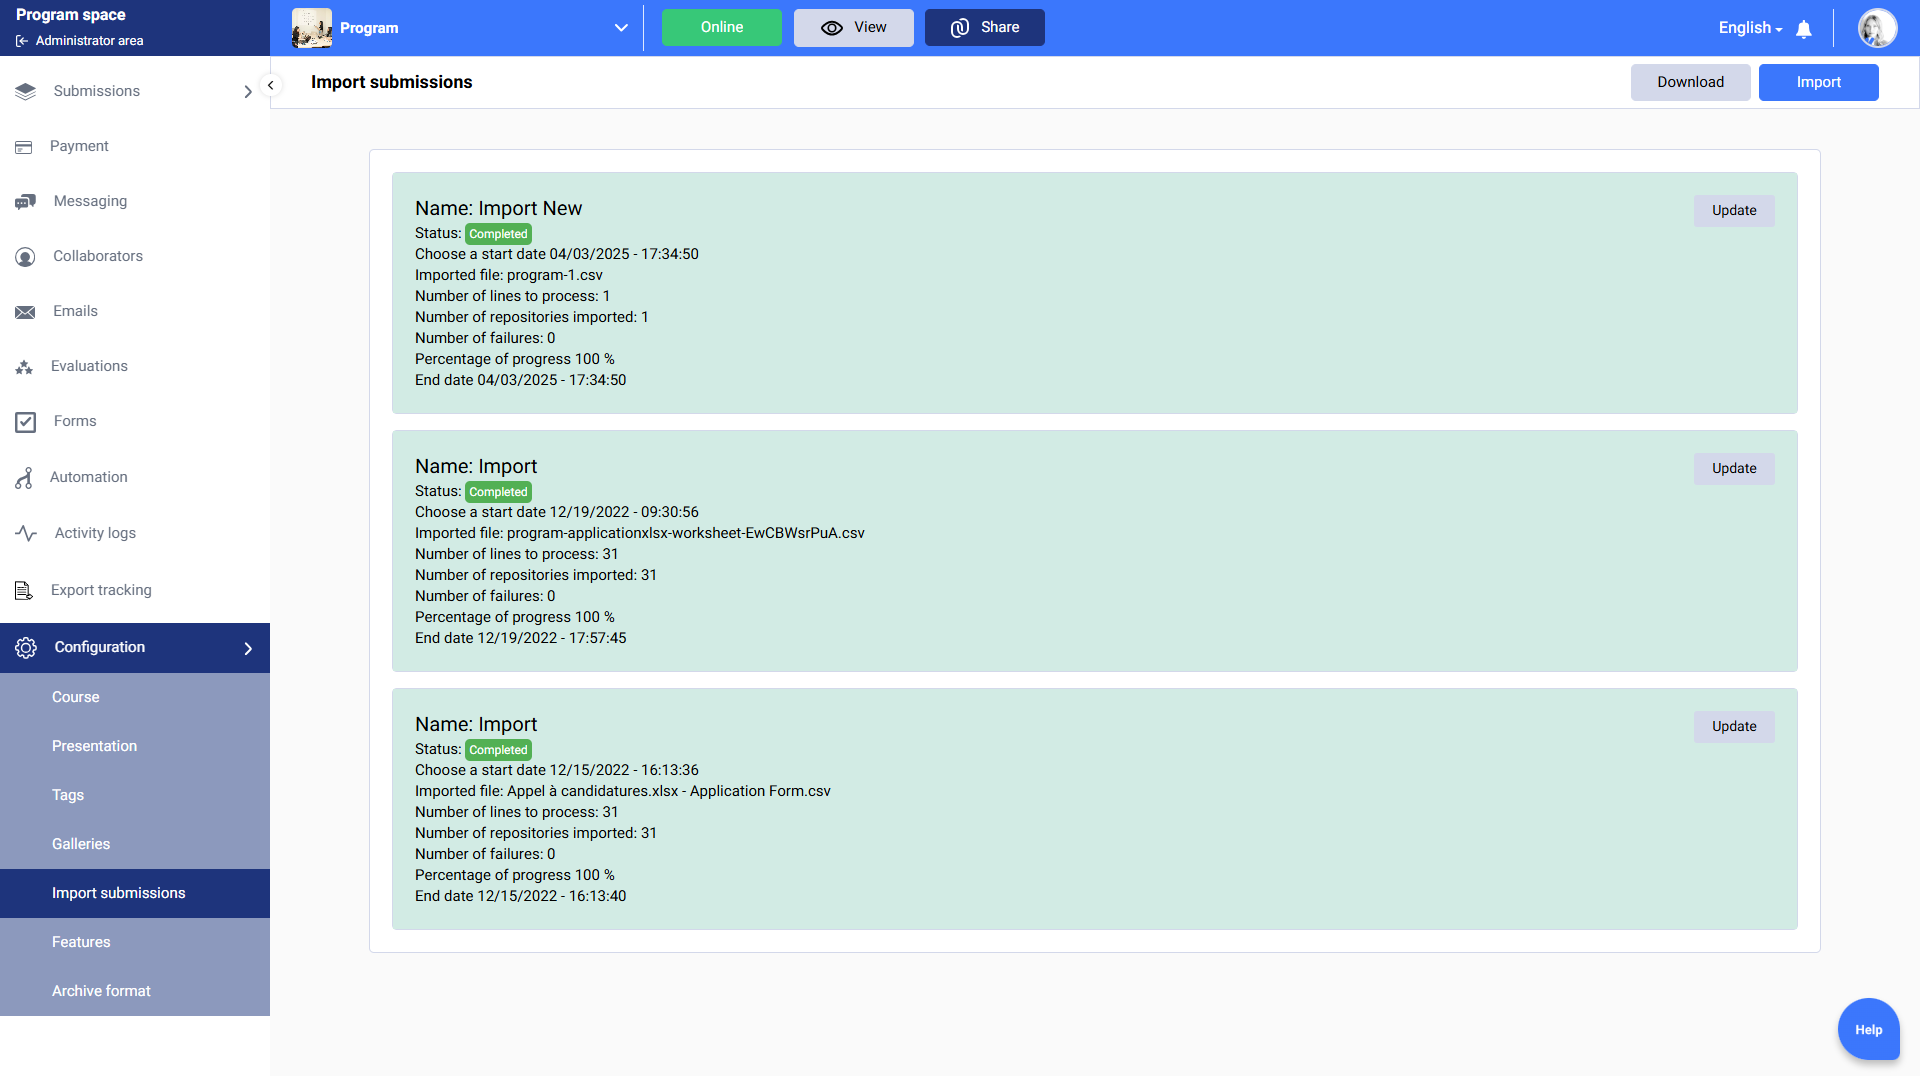Click the Activity logs pulse icon
The image size is (1920, 1080).
(26, 533)
